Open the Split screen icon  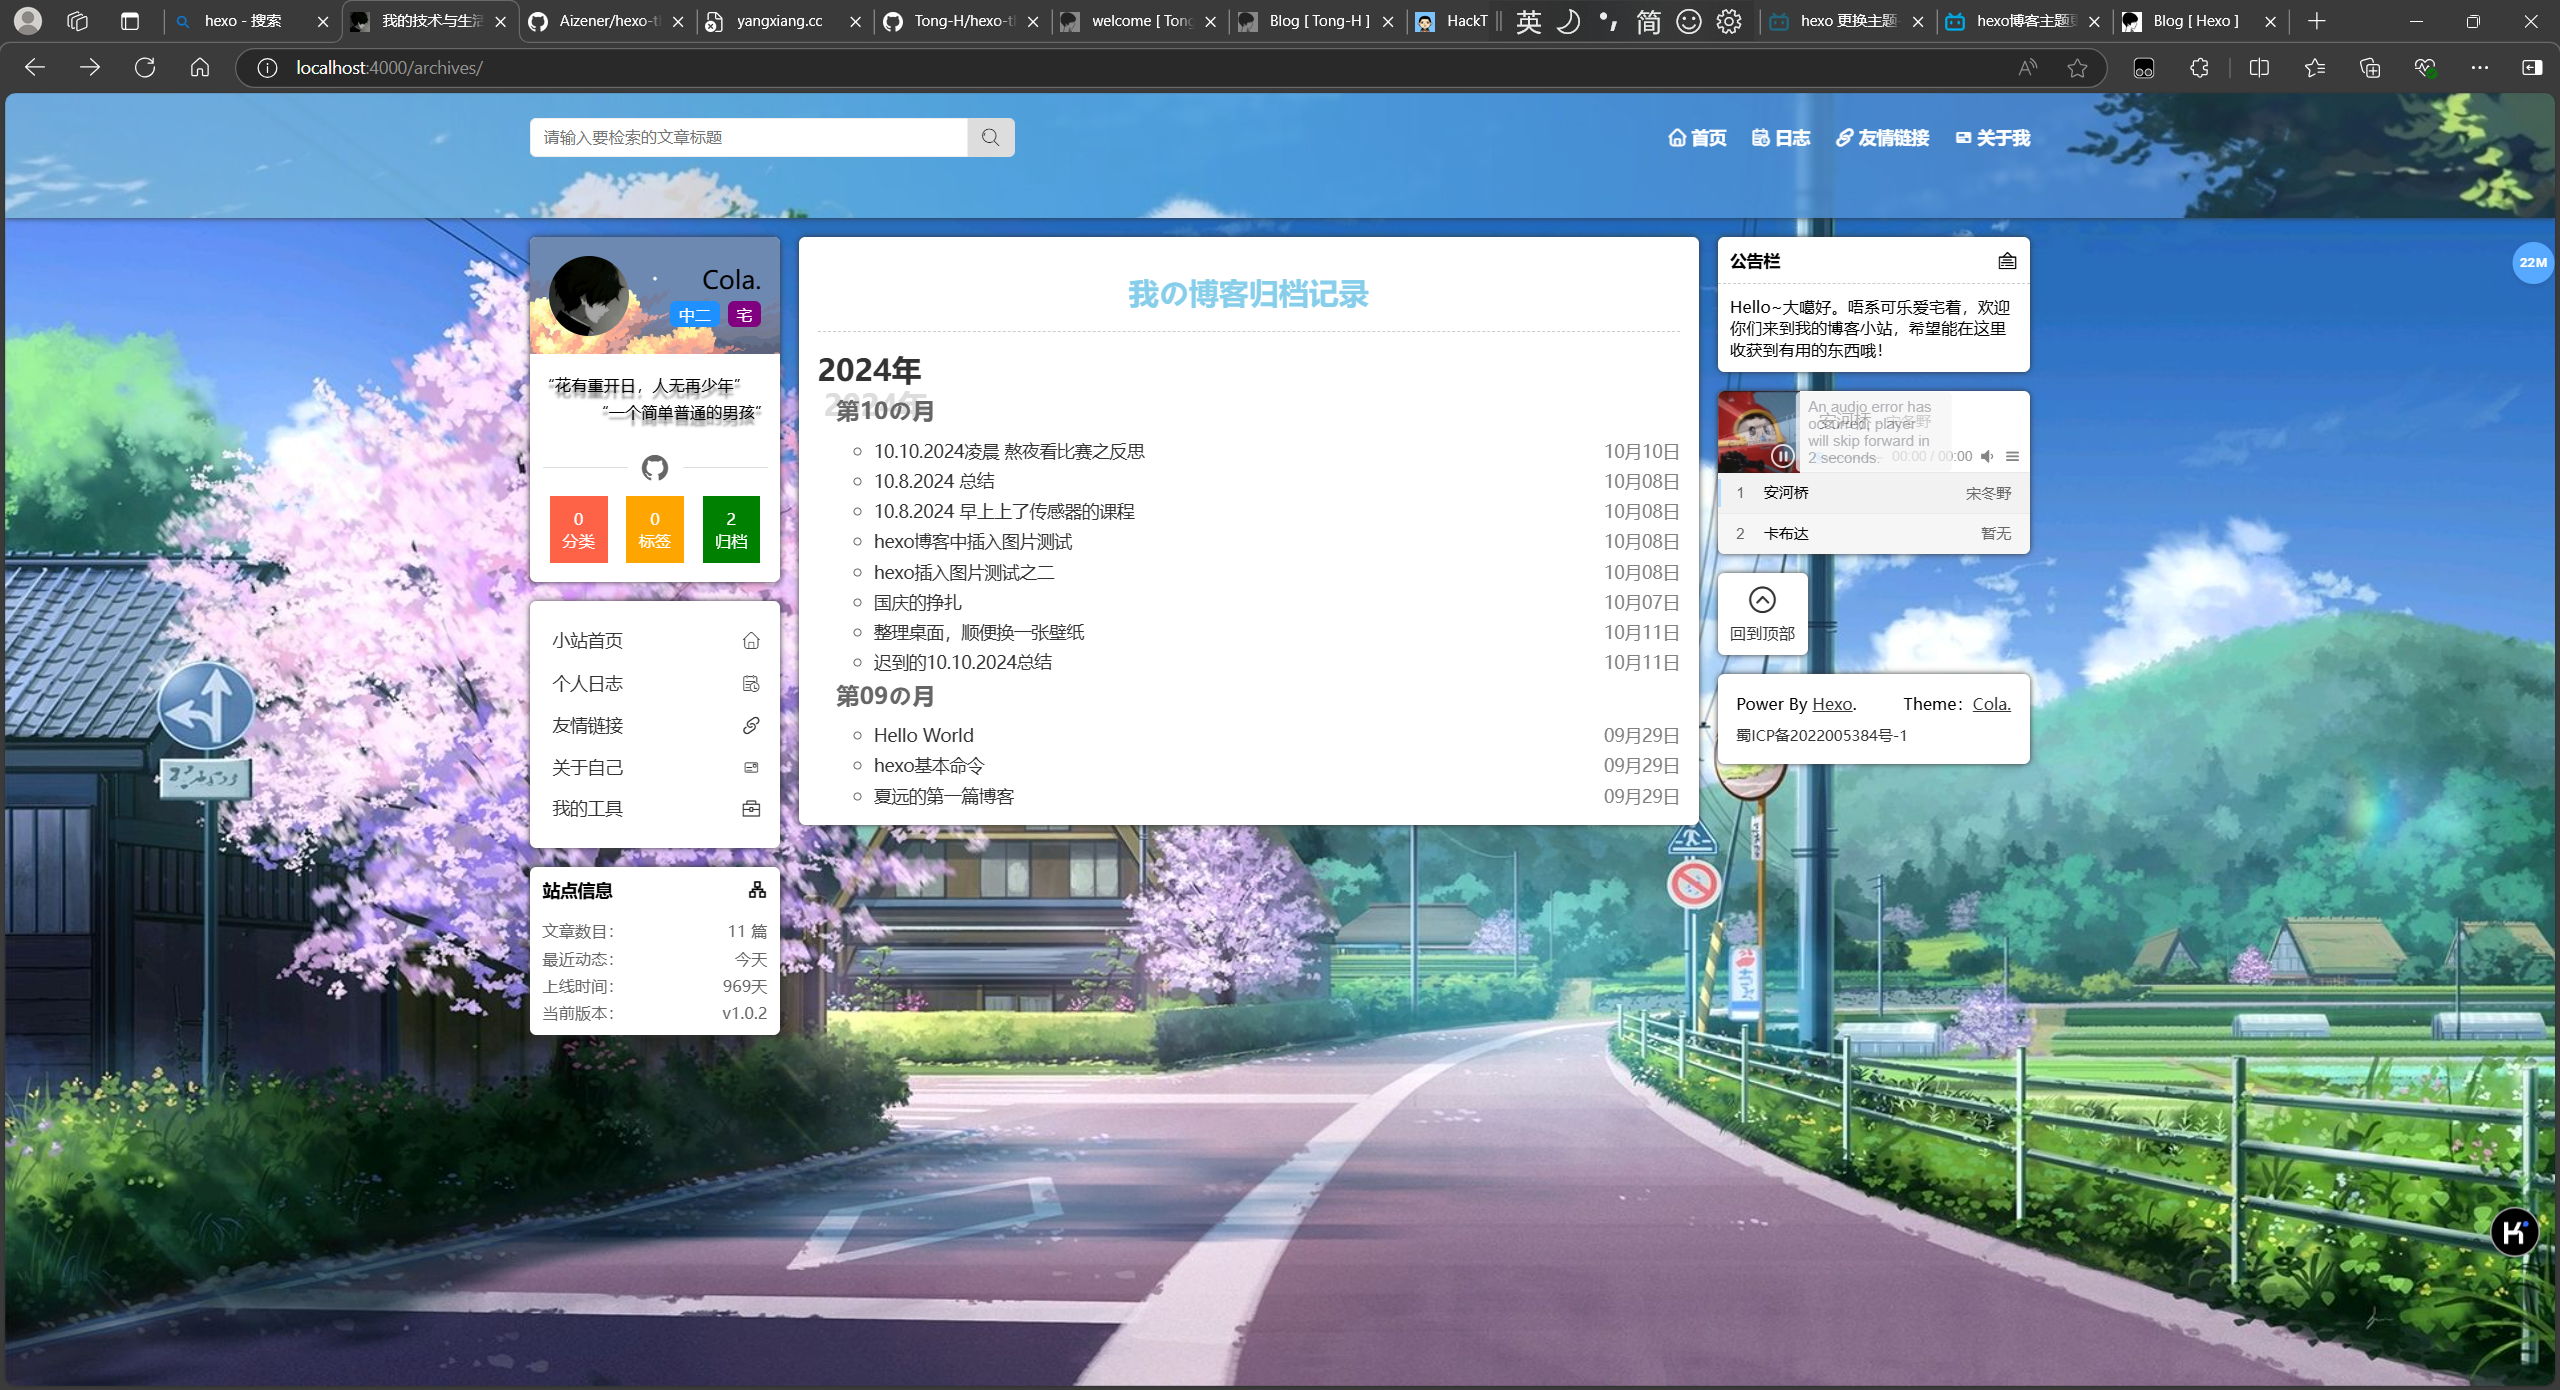pyautogui.click(x=2259, y=68)
